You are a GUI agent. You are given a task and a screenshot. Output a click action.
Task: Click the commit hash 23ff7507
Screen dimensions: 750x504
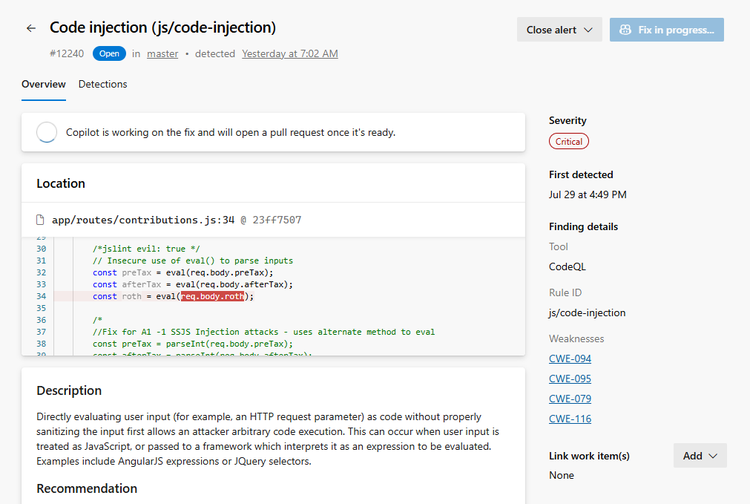277,220
